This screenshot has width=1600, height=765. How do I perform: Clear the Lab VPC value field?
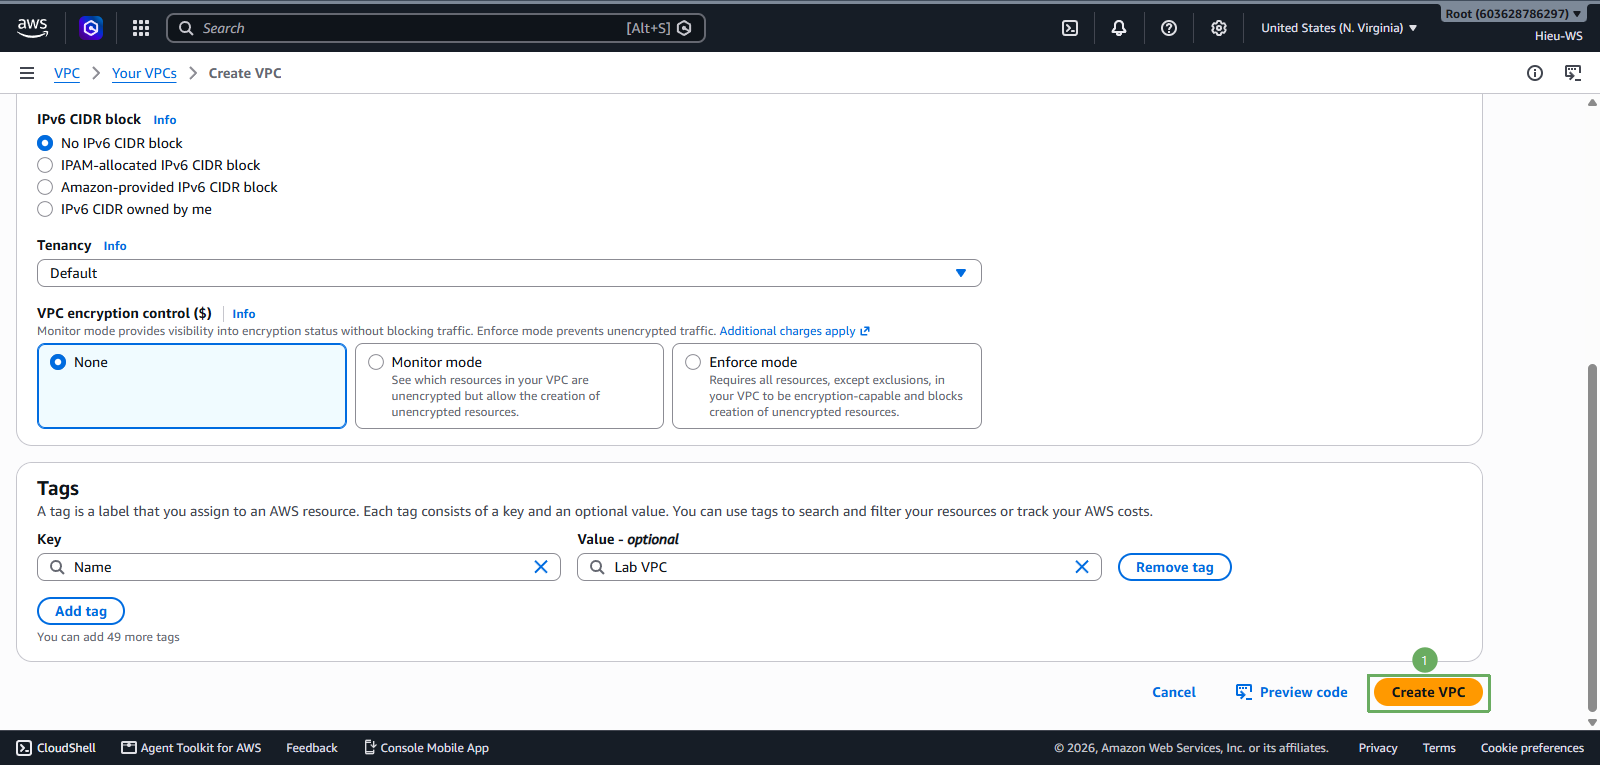coord(1082,567)
